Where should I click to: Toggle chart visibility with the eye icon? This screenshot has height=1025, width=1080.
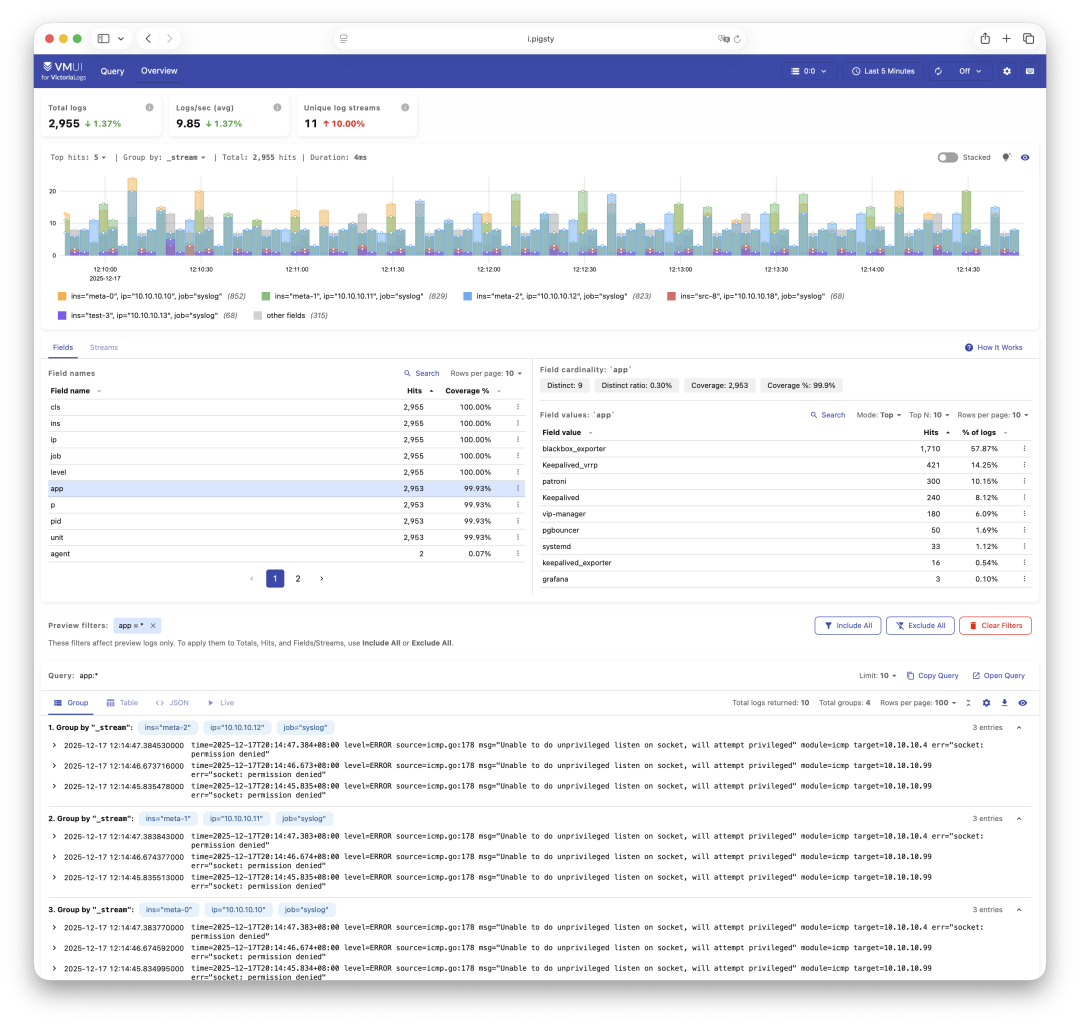1025,157
